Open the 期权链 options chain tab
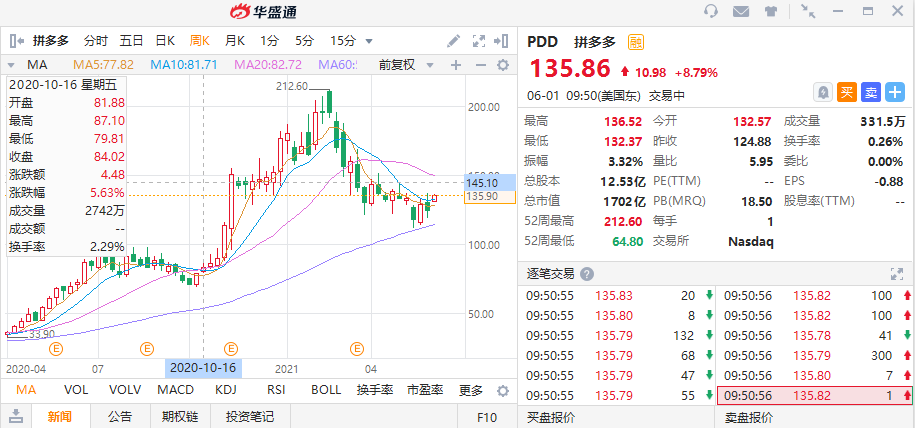 pos(180,416)
